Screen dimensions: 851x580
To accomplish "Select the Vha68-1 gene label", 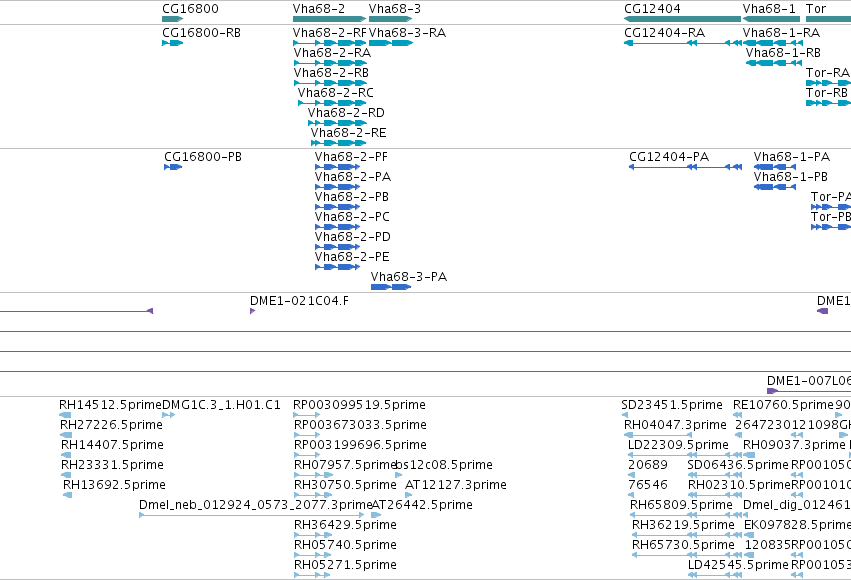I will [x=769, y=9].
